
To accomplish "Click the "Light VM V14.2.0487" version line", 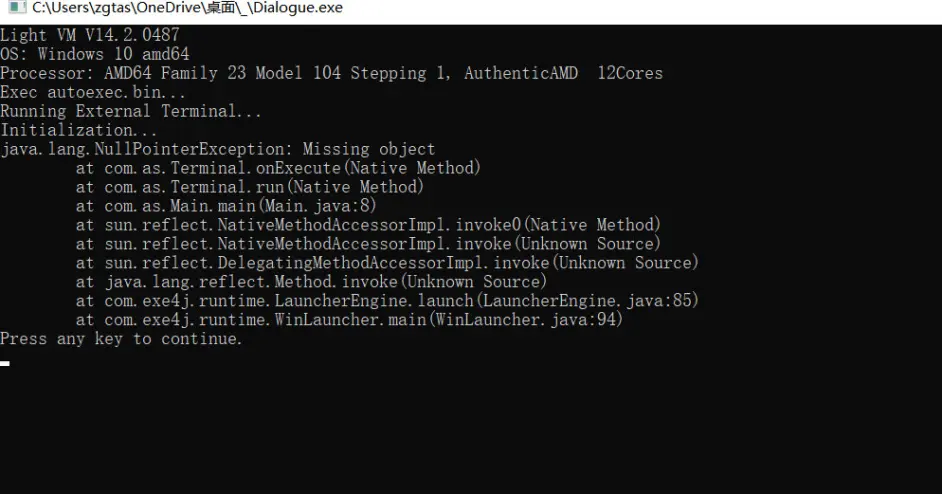I will [90, 35].
